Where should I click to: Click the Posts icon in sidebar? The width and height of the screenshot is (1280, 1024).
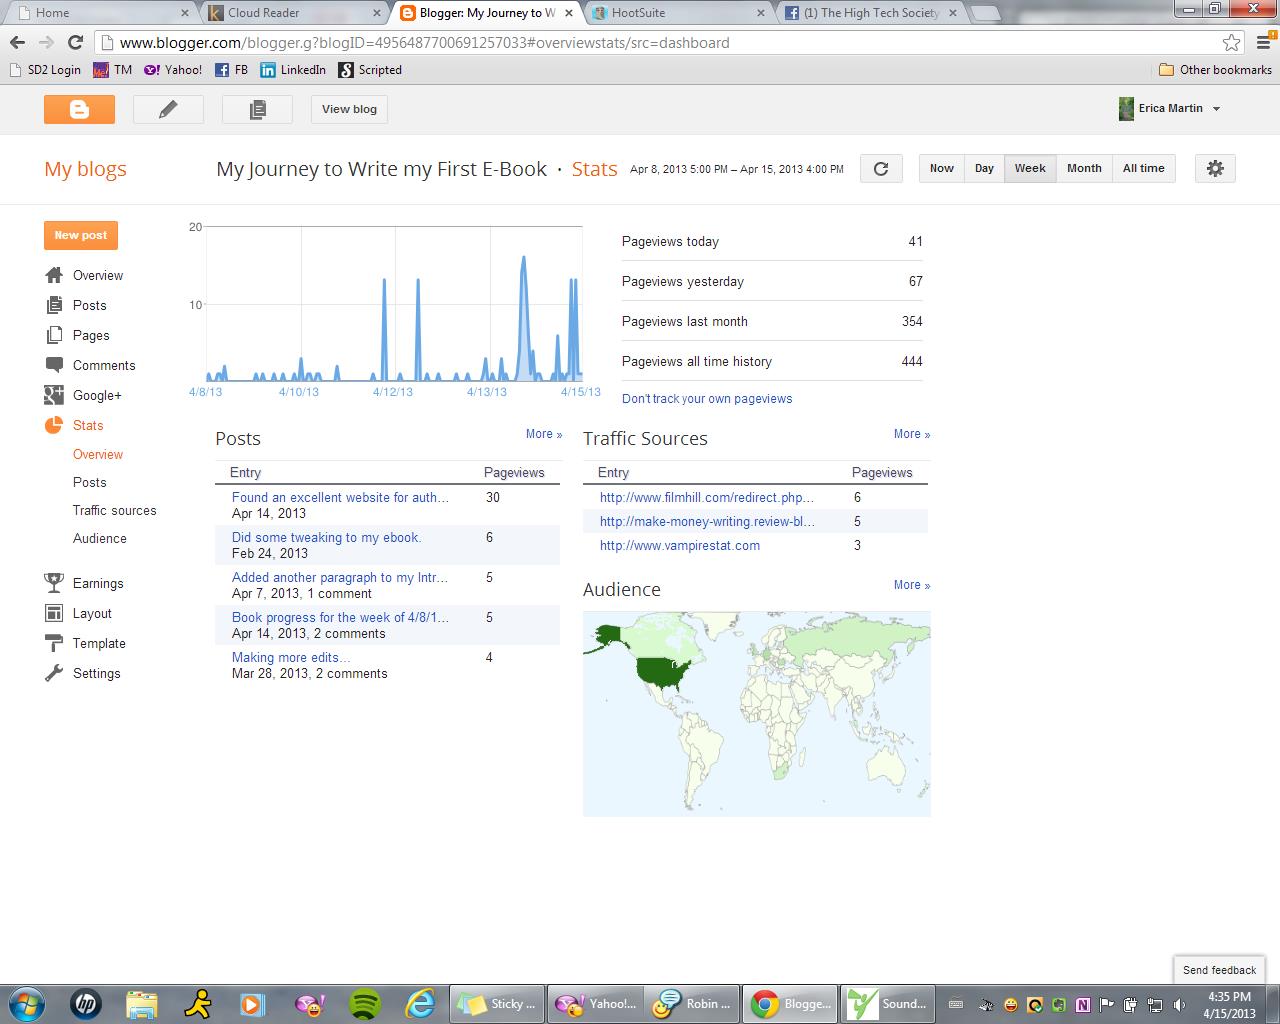coord(54,305)
